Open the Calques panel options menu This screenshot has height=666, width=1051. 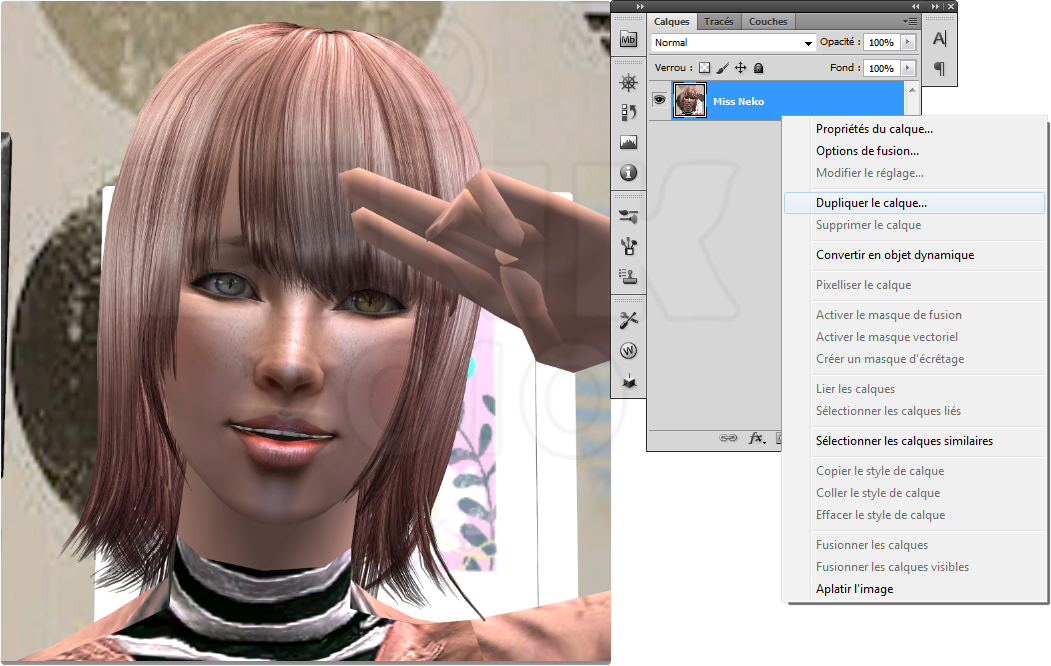(x=909, y=21)
